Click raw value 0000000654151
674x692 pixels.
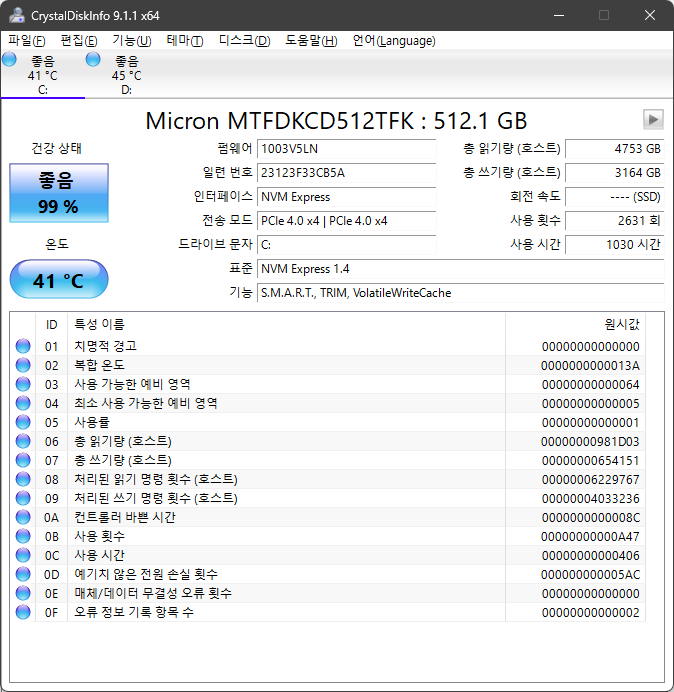[x=590, y=461]
